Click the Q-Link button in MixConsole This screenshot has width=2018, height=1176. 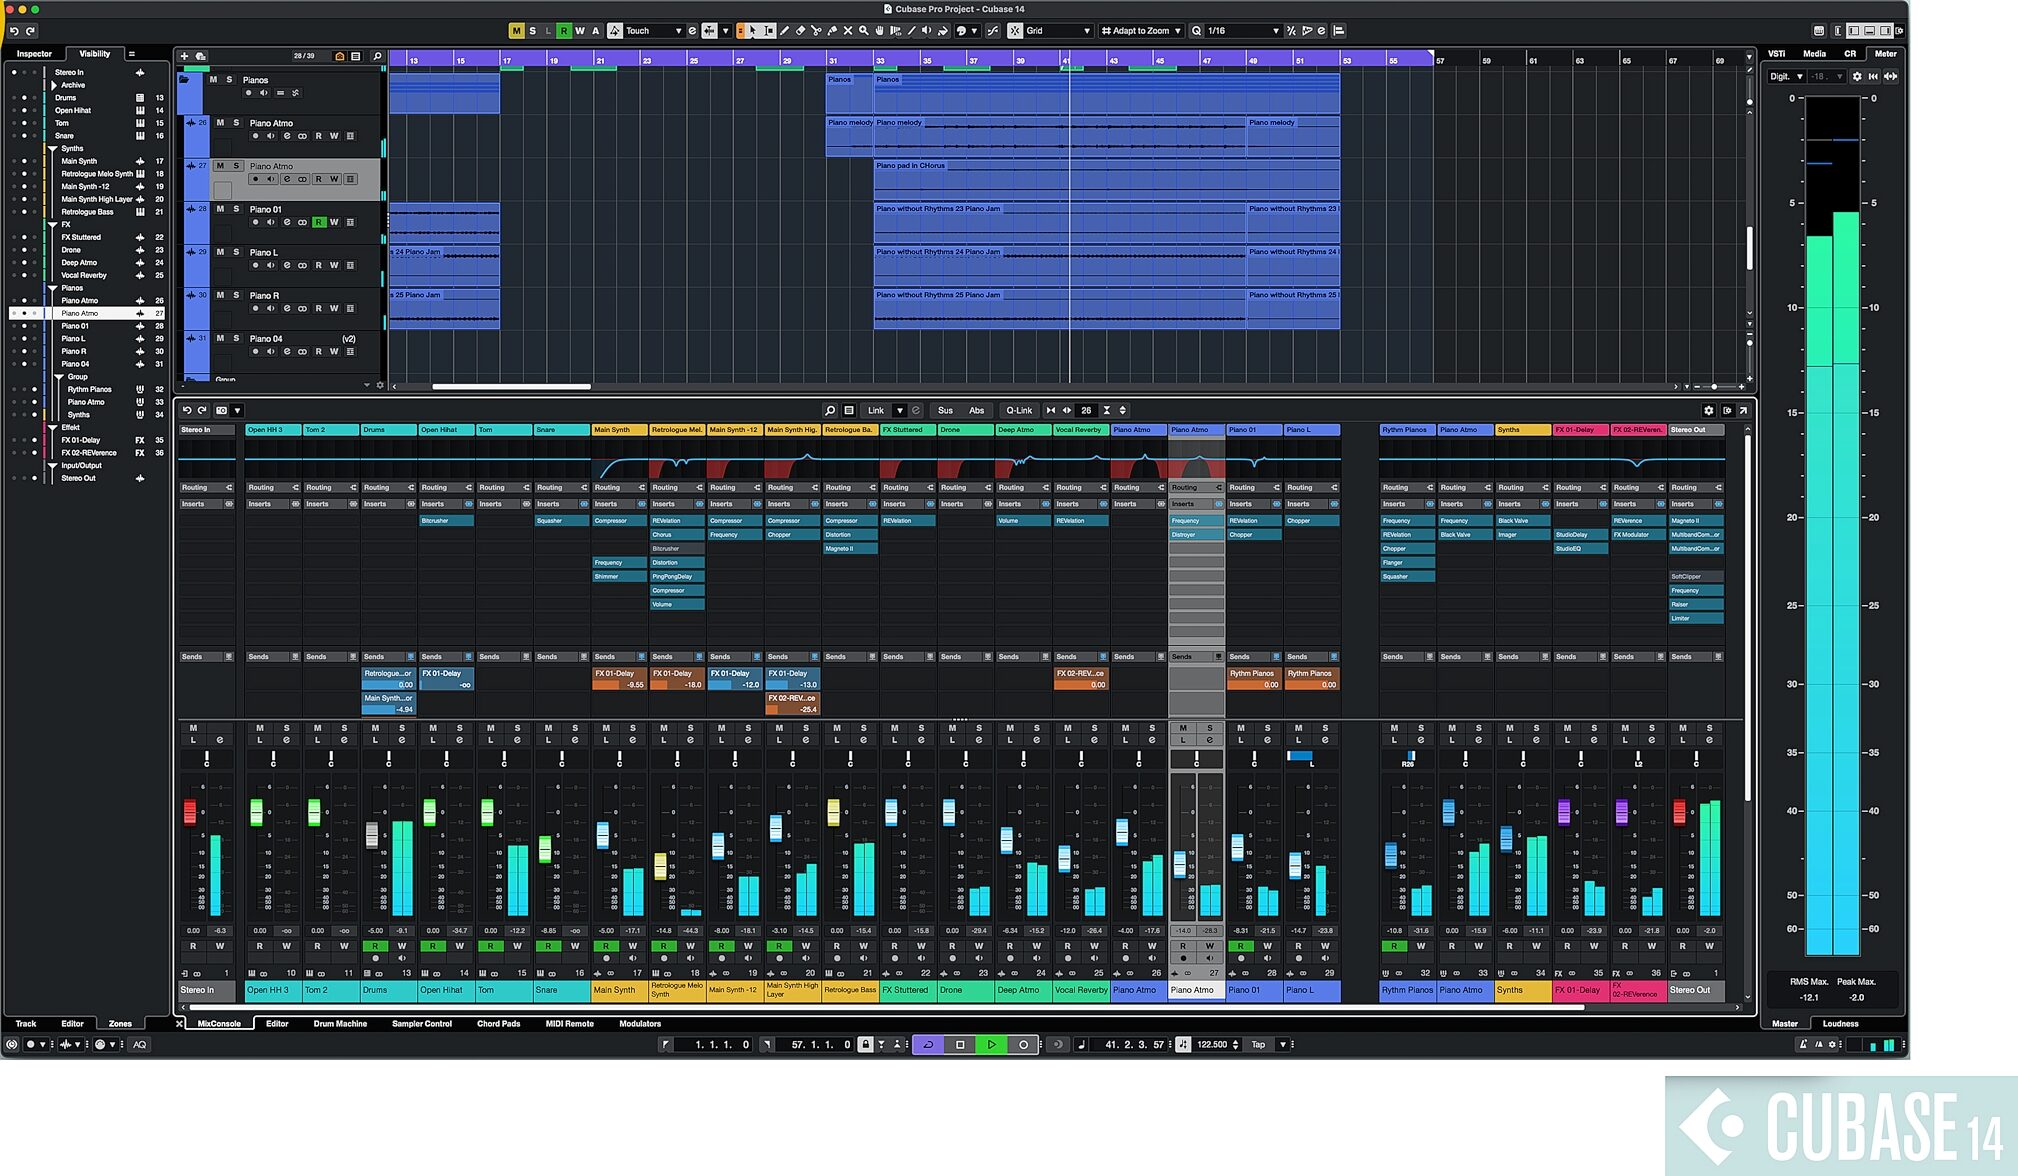1019,410
